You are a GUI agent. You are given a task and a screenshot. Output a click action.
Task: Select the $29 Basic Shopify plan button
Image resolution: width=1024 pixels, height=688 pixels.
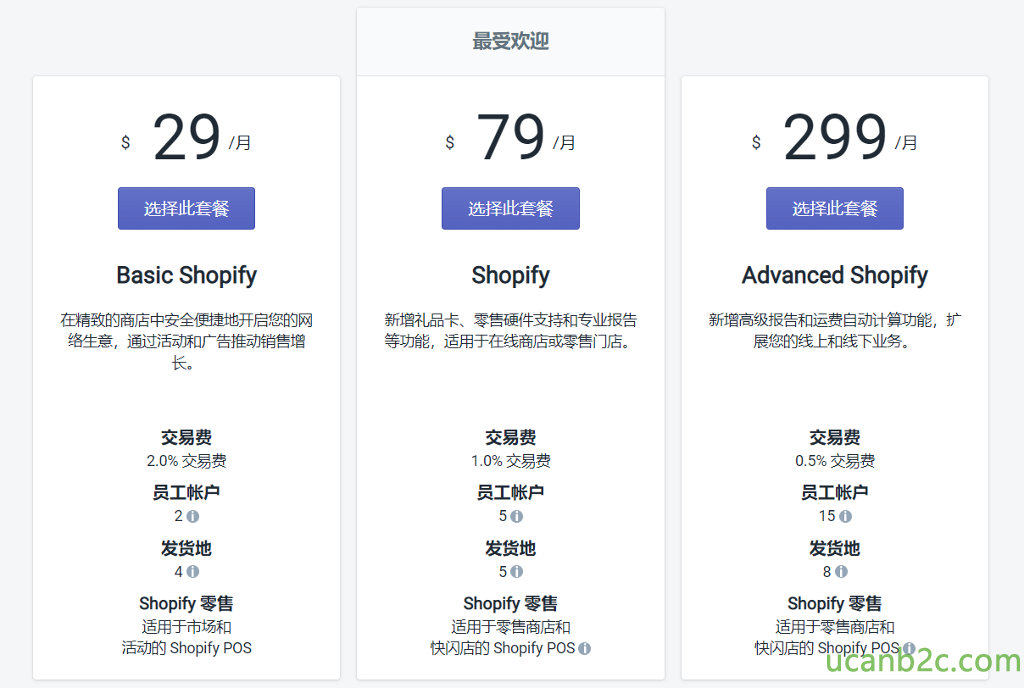[x=186, y=208]
